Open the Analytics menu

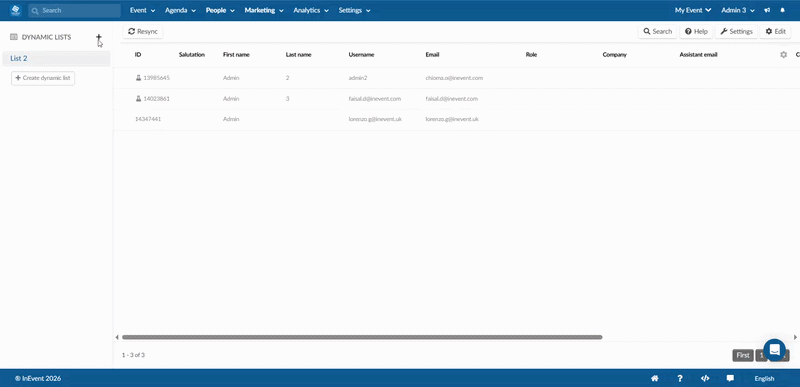(x=311, y=10)
